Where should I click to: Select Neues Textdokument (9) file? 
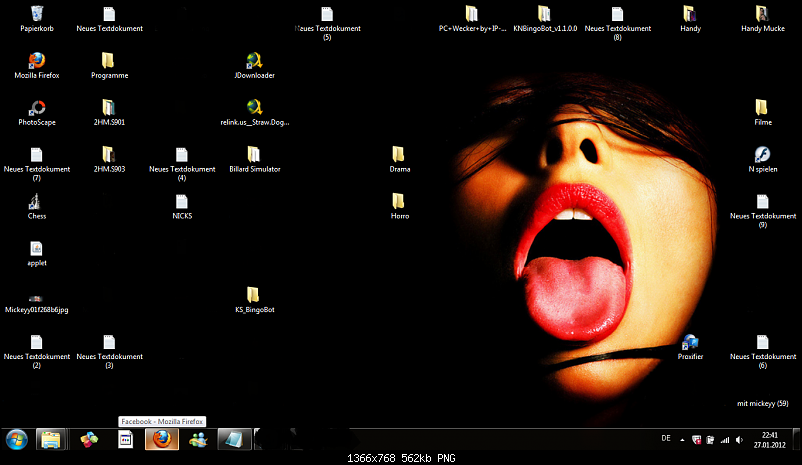(763, 211)
